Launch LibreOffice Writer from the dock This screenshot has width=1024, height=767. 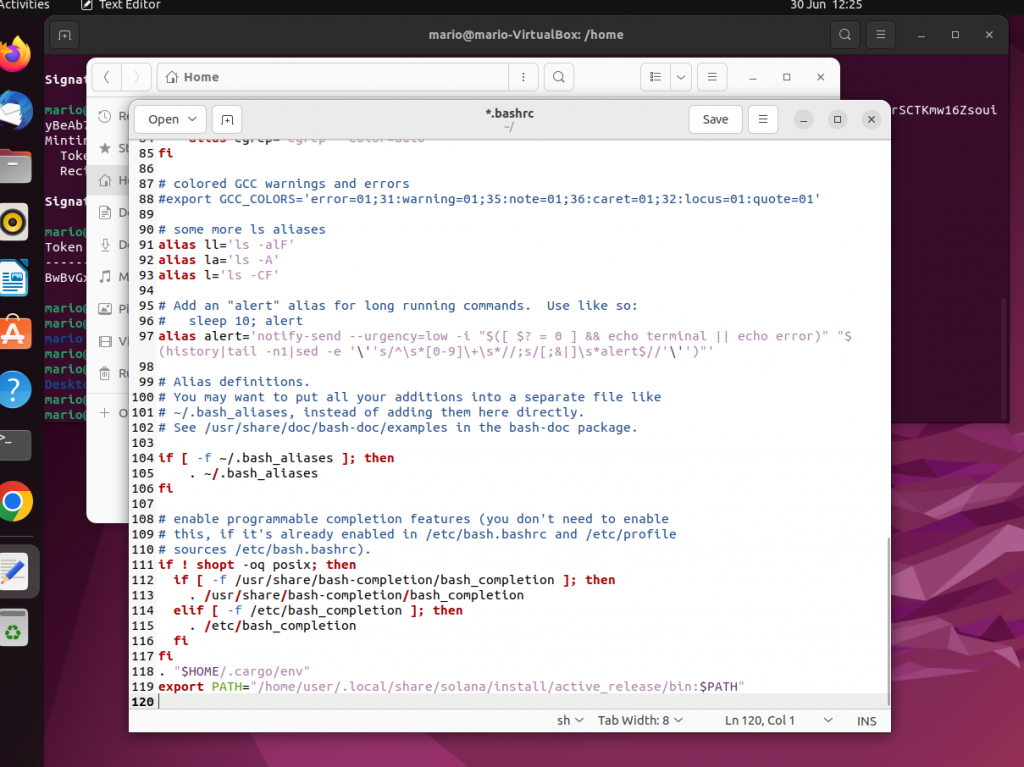pyautogui.click(x=14, y=278)
